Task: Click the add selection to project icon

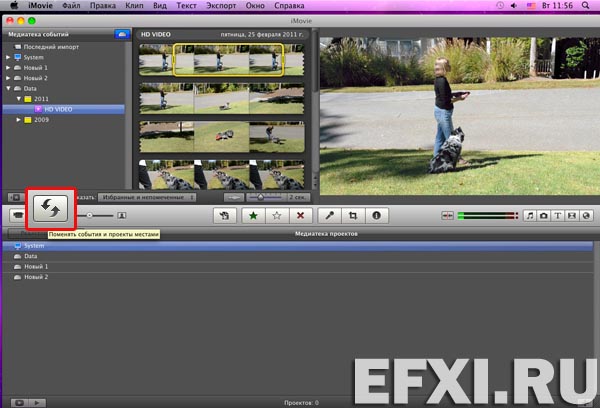Action: (x=225, y=216)
